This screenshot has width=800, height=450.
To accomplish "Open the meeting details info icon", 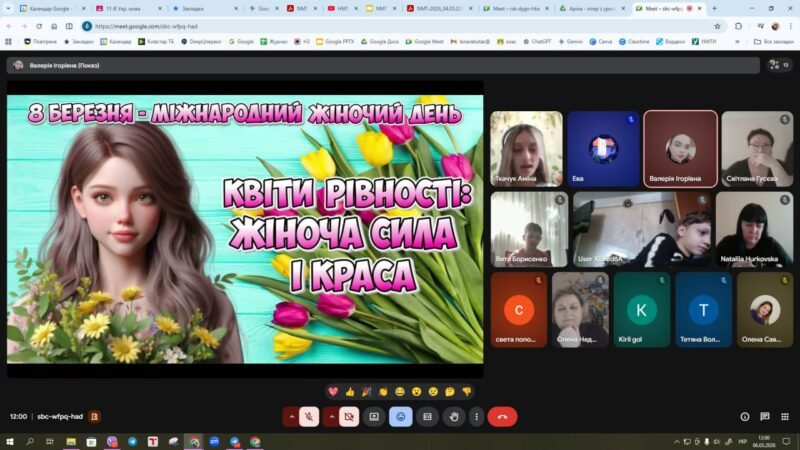I will (744, 416).
